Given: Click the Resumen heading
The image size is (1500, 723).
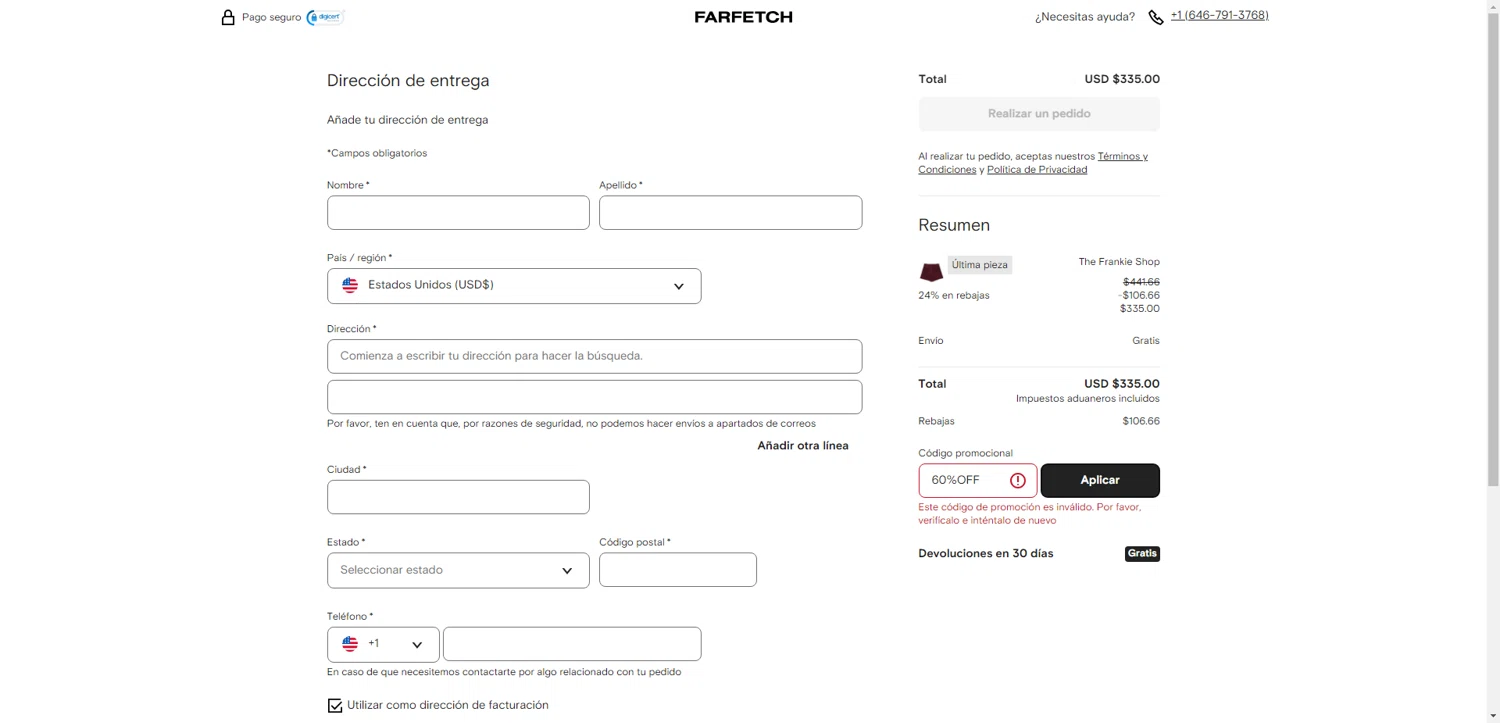Looking at the screenshot, I should tap(954, 225).
